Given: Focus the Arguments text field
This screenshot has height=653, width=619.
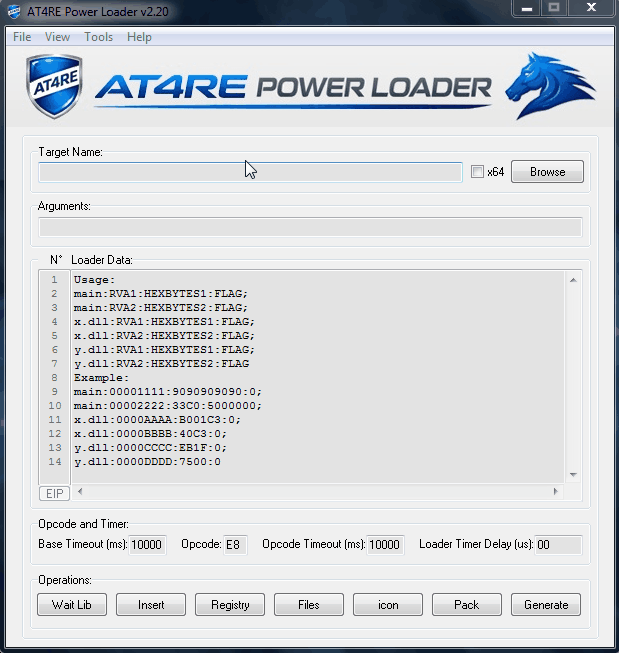Looking at the screenshot, I should pos(310,227).
